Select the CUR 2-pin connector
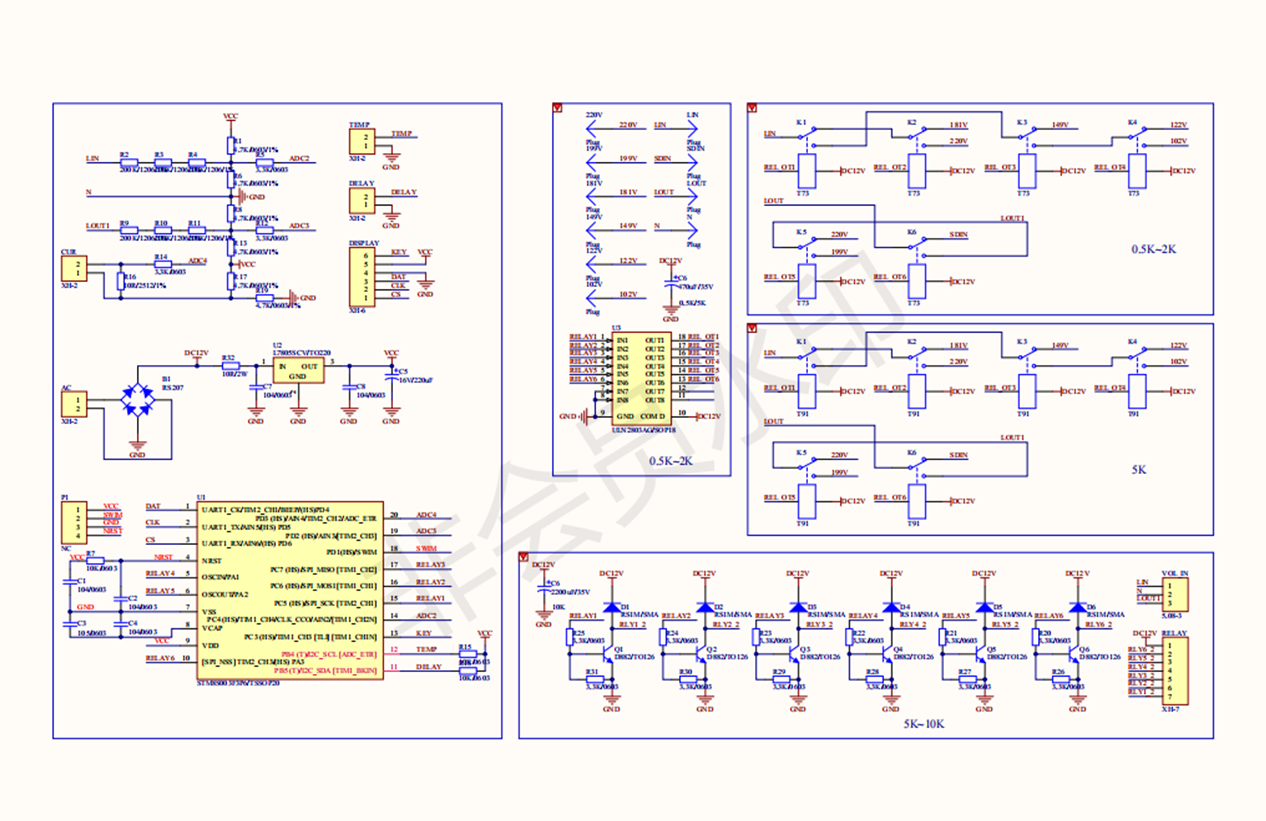The height and width of the screenshot is (821, 1266). pos(74,268)
